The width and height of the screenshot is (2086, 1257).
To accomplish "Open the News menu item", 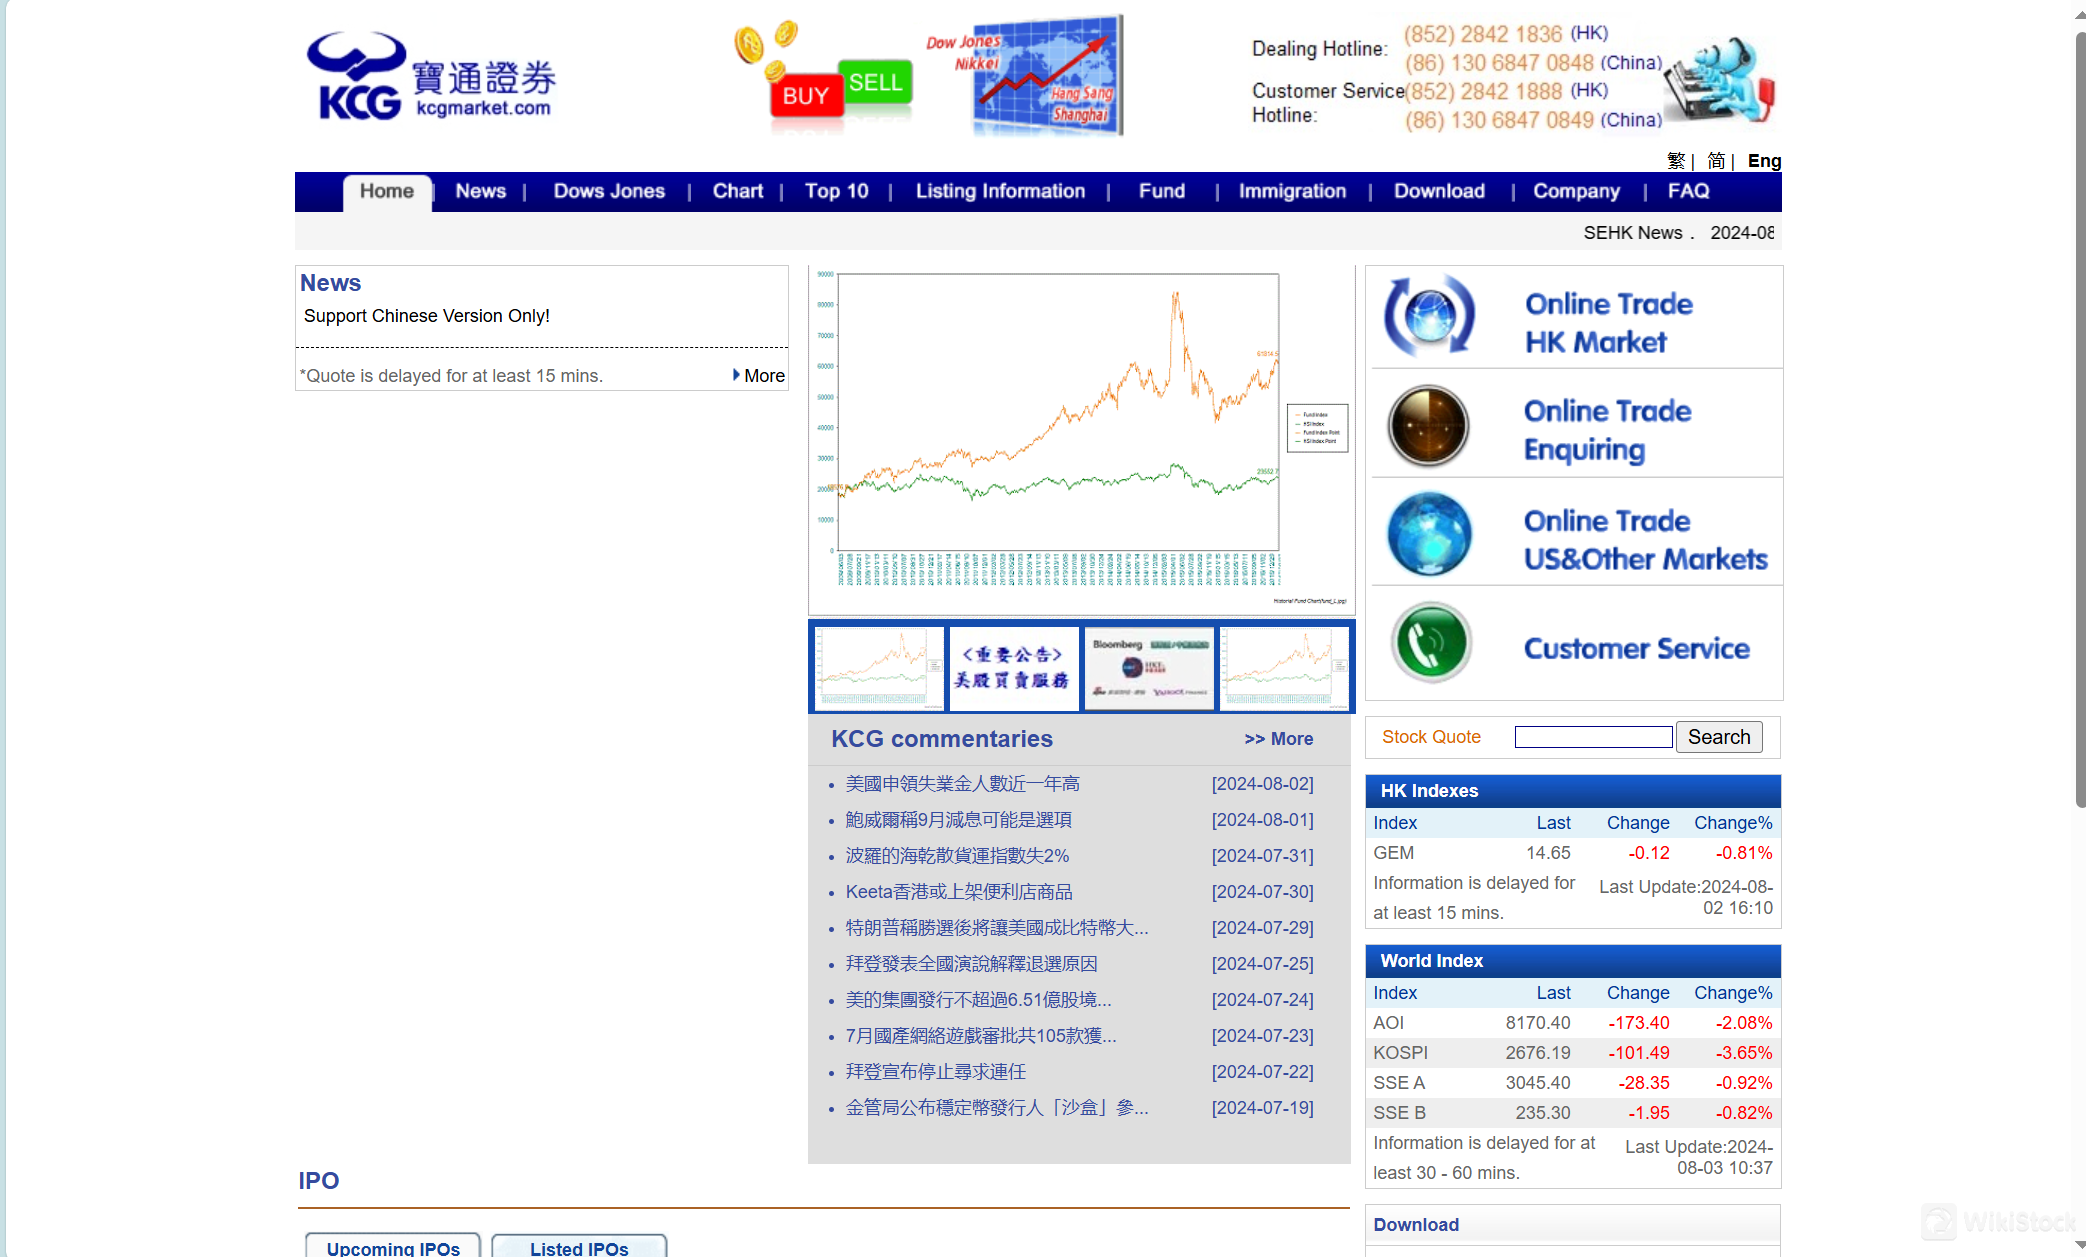I will [481, 191].
